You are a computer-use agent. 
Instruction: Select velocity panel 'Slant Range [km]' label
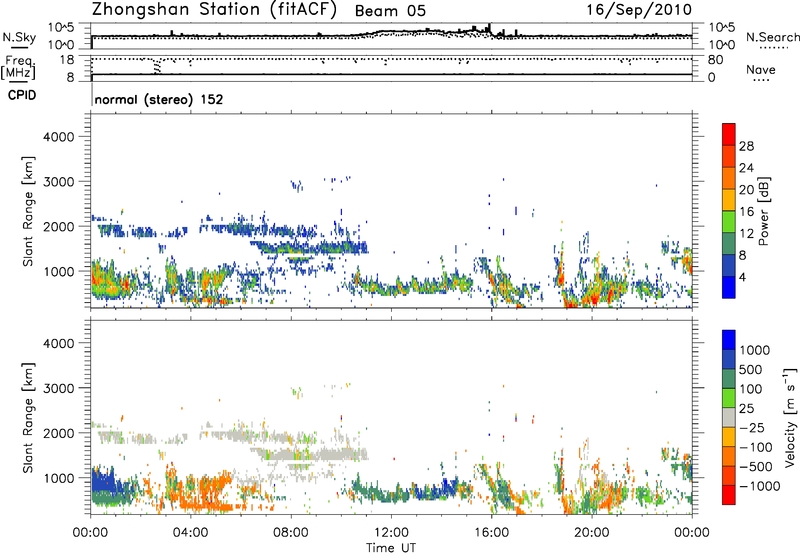(28, 418)
